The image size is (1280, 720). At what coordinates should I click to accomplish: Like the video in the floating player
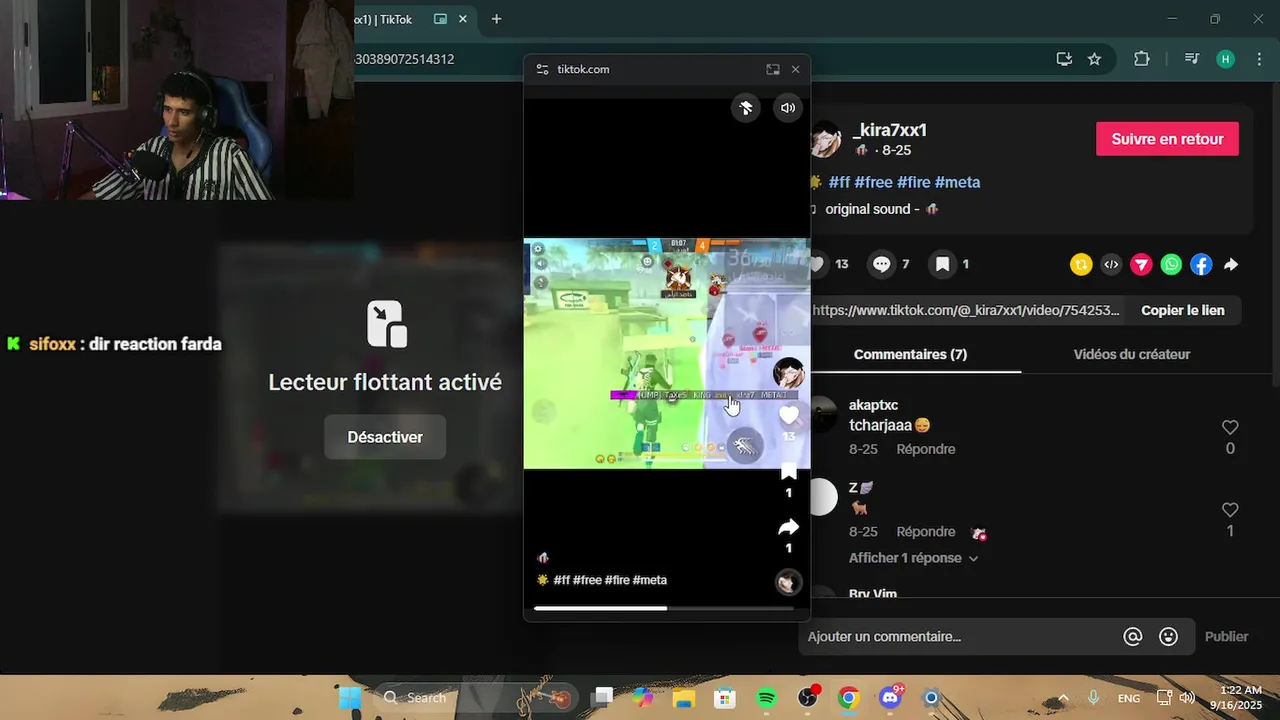pos(789,414)
